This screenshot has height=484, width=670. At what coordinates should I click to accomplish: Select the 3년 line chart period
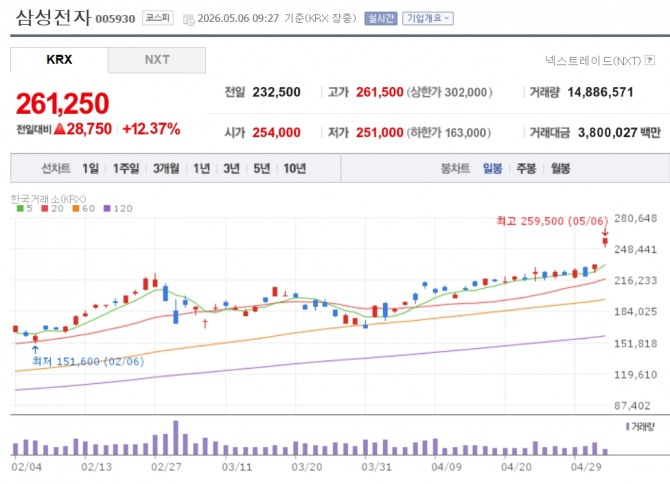click(231, 168)
